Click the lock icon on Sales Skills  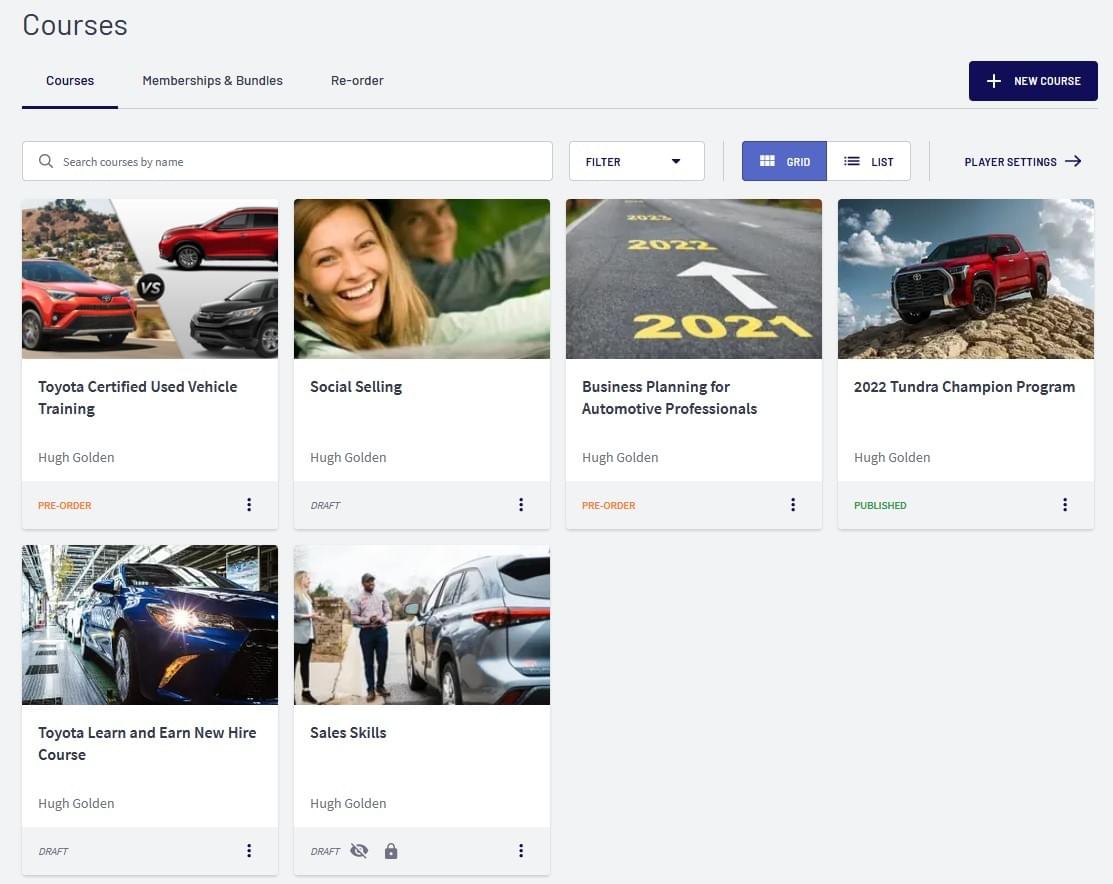point(391,851)
